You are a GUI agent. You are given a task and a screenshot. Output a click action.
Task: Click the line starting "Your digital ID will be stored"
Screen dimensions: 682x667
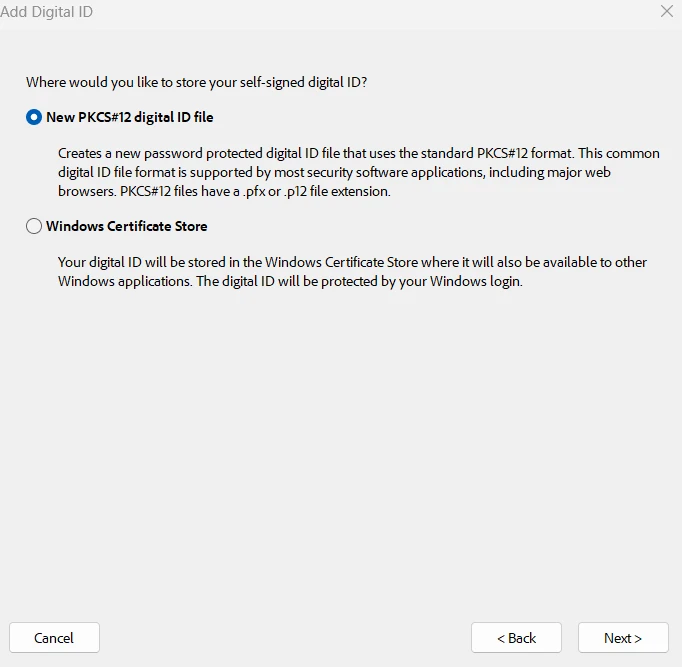point(352,262)
